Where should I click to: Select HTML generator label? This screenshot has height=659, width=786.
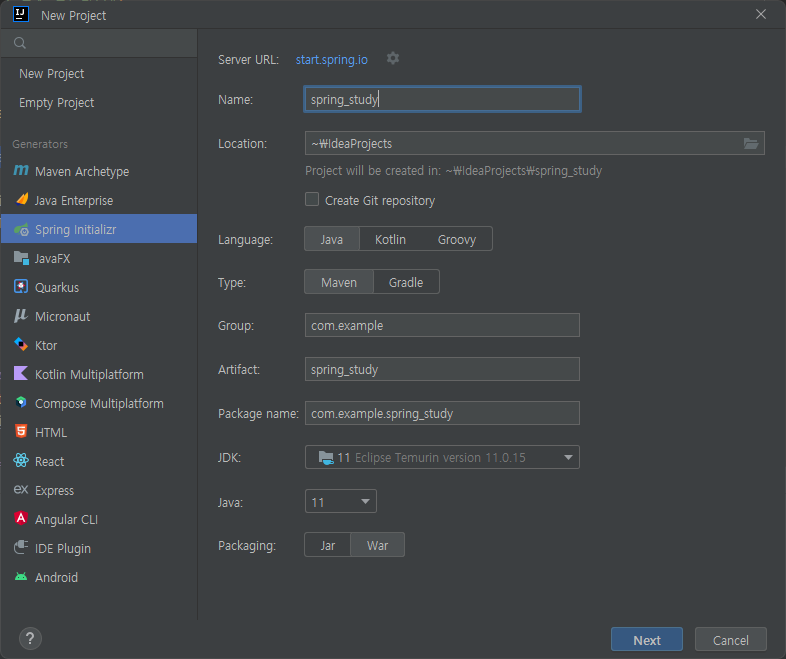click(51, 432)
